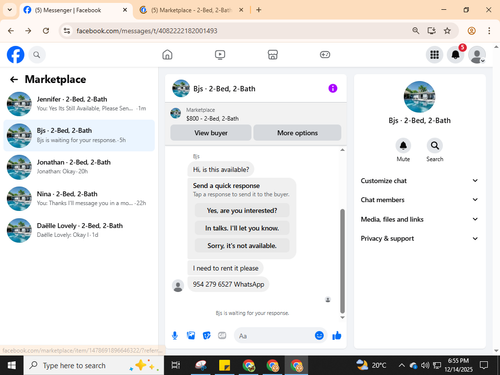Open the weather 20°C taskbar widget
Viewport: 500px width, 375px height.
pos(371,365)
